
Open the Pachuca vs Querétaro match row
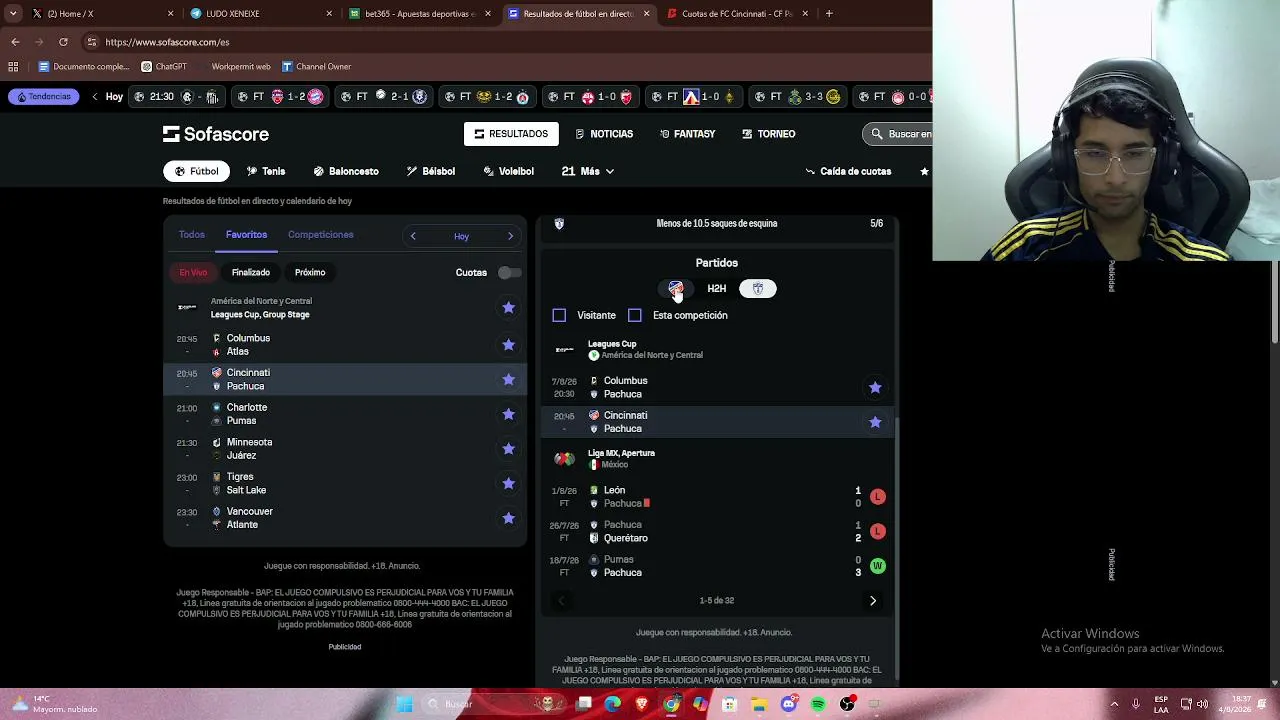(717, 531)
